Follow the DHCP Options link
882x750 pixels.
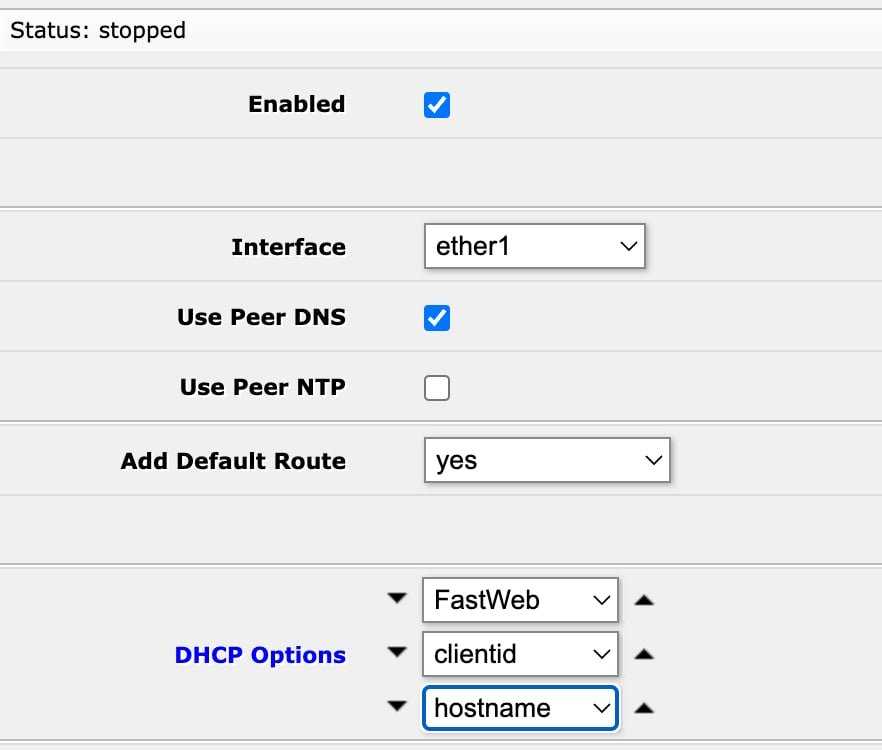coord(260,655)
